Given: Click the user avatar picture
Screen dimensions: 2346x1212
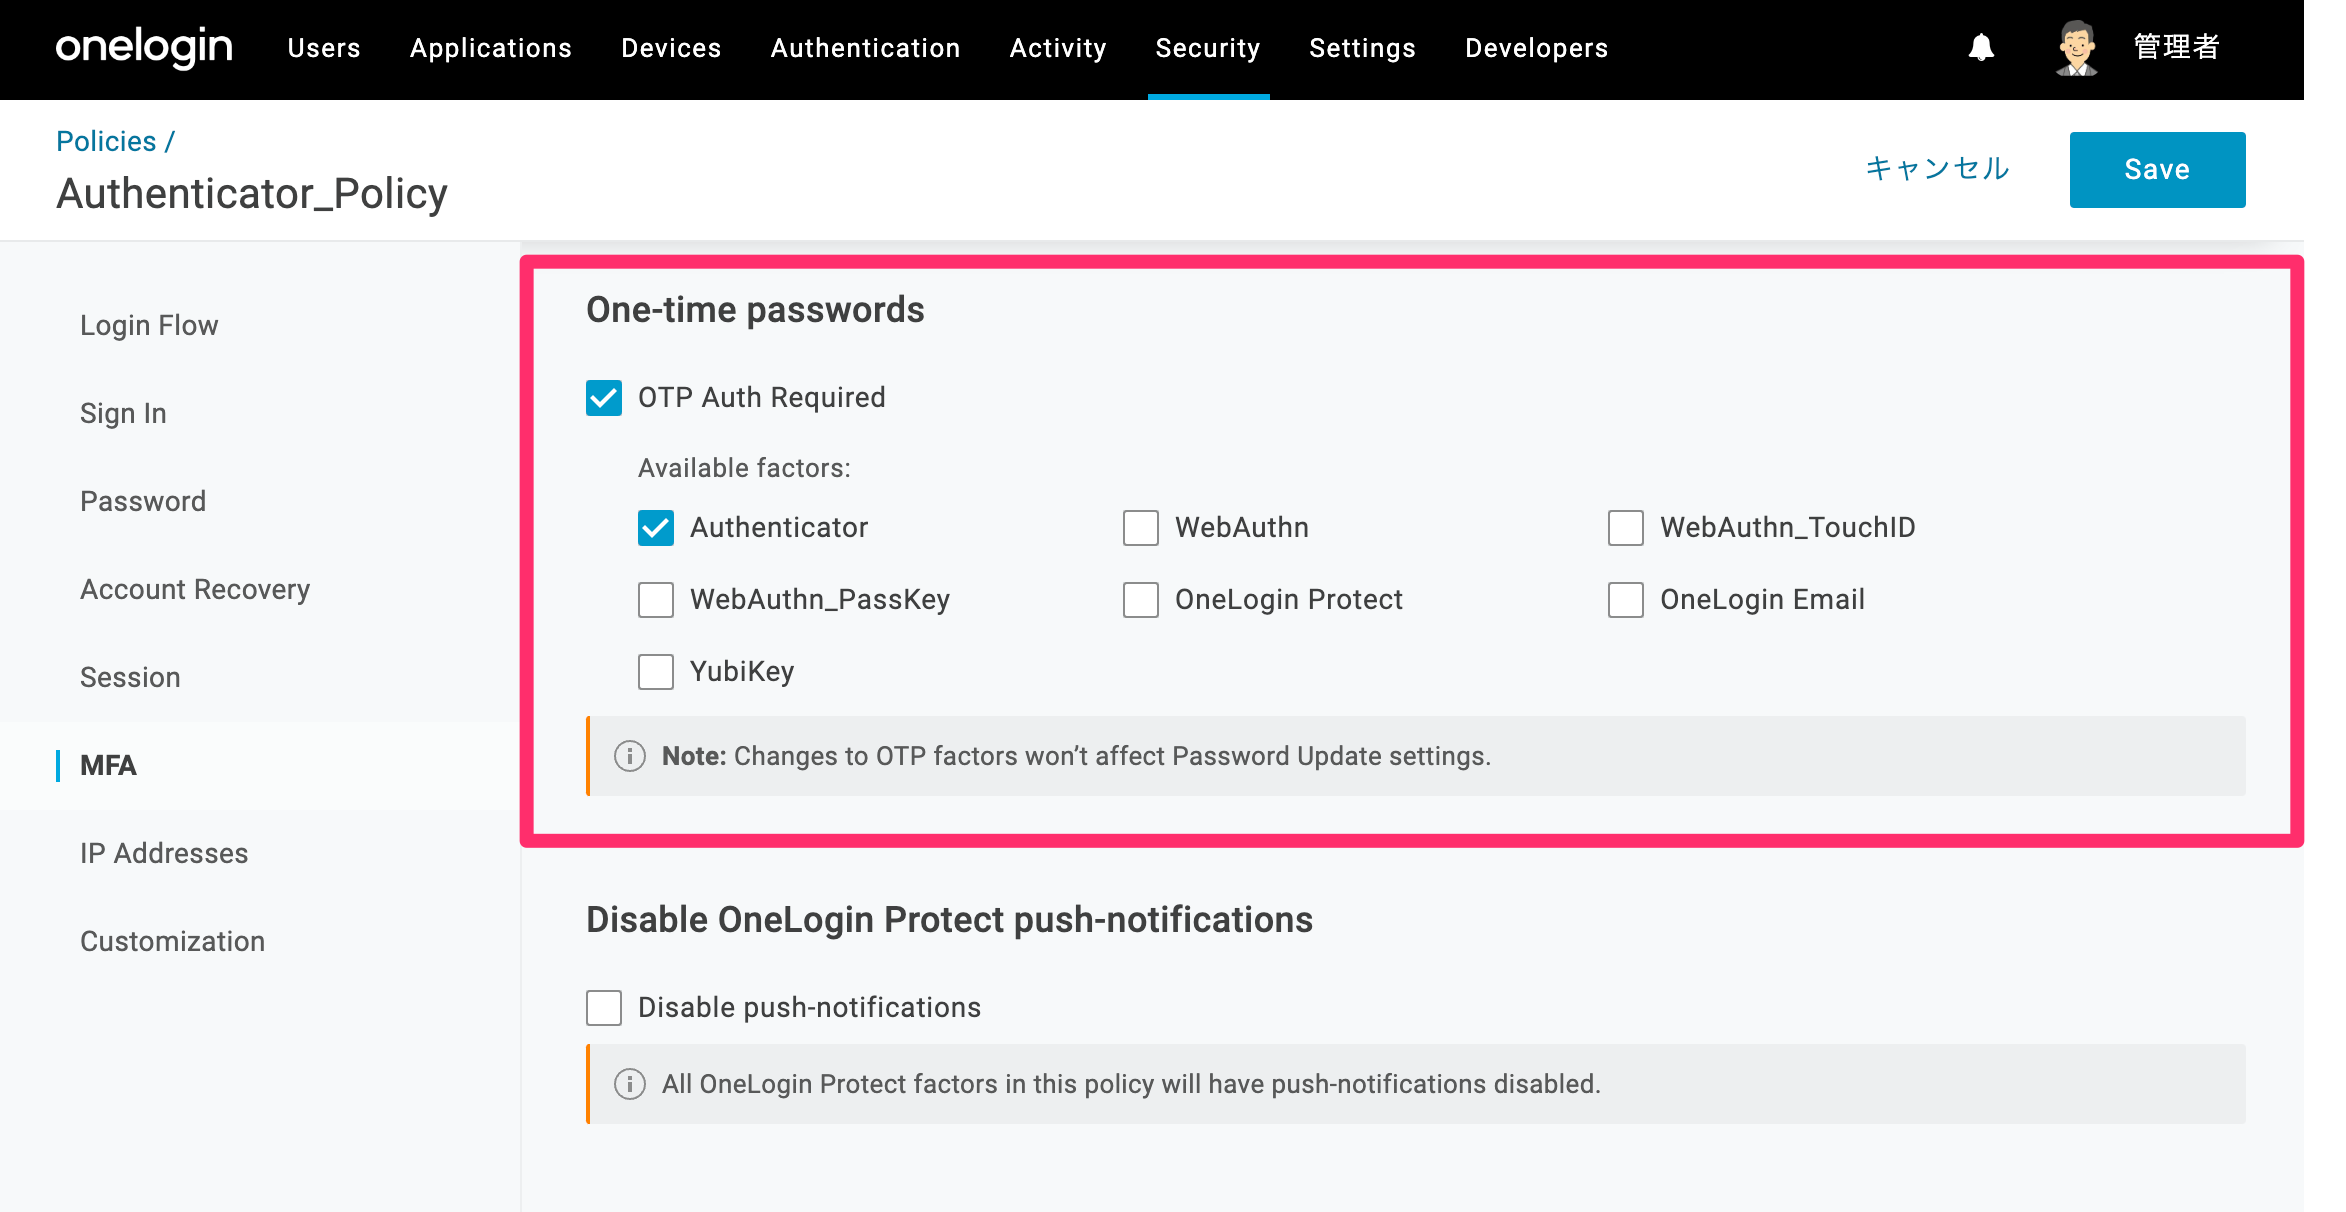Looking at the screenshot, I should 2076,47.
